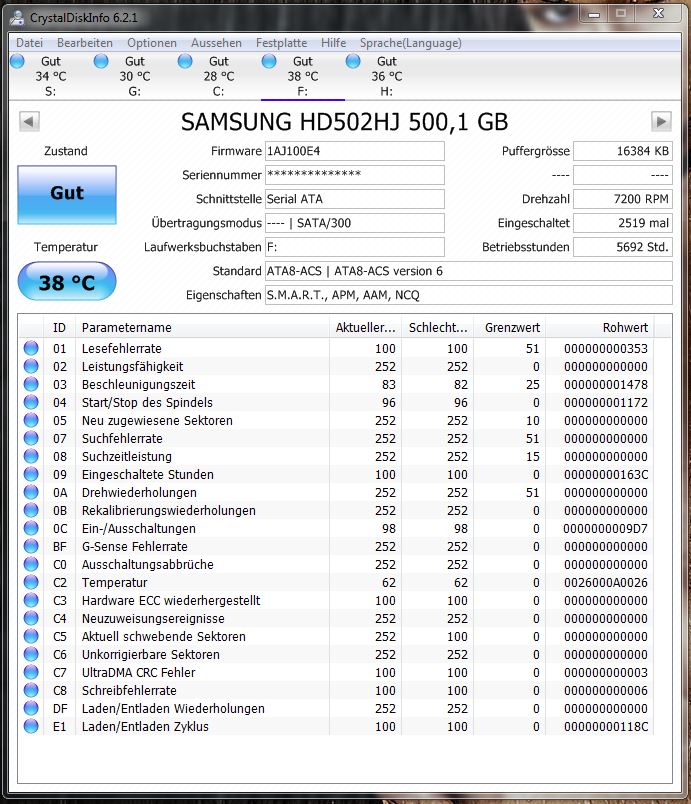The image size is (691, 804).
Task: Click status orb for UltraDMA CRC Fehler
Action: click(x=31, y=672)
